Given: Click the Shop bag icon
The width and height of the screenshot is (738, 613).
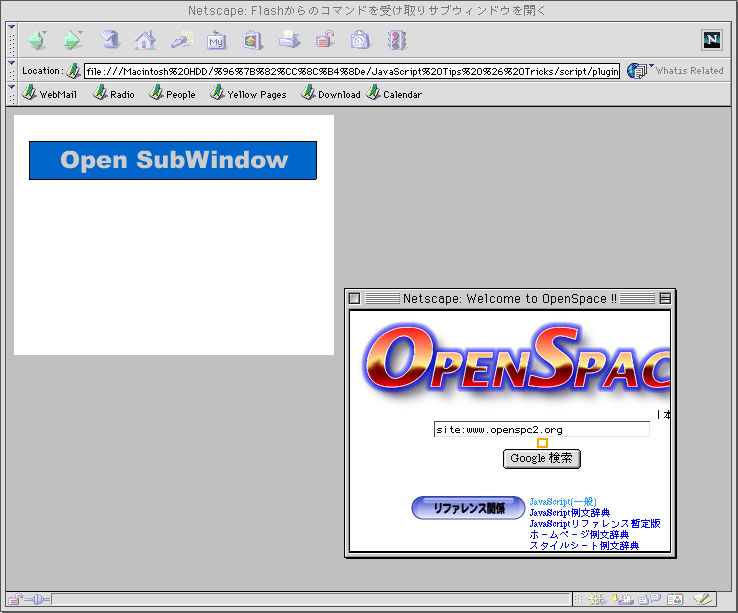Looking at the screenshot, I should pyautogui.click(x=360, y=40).
